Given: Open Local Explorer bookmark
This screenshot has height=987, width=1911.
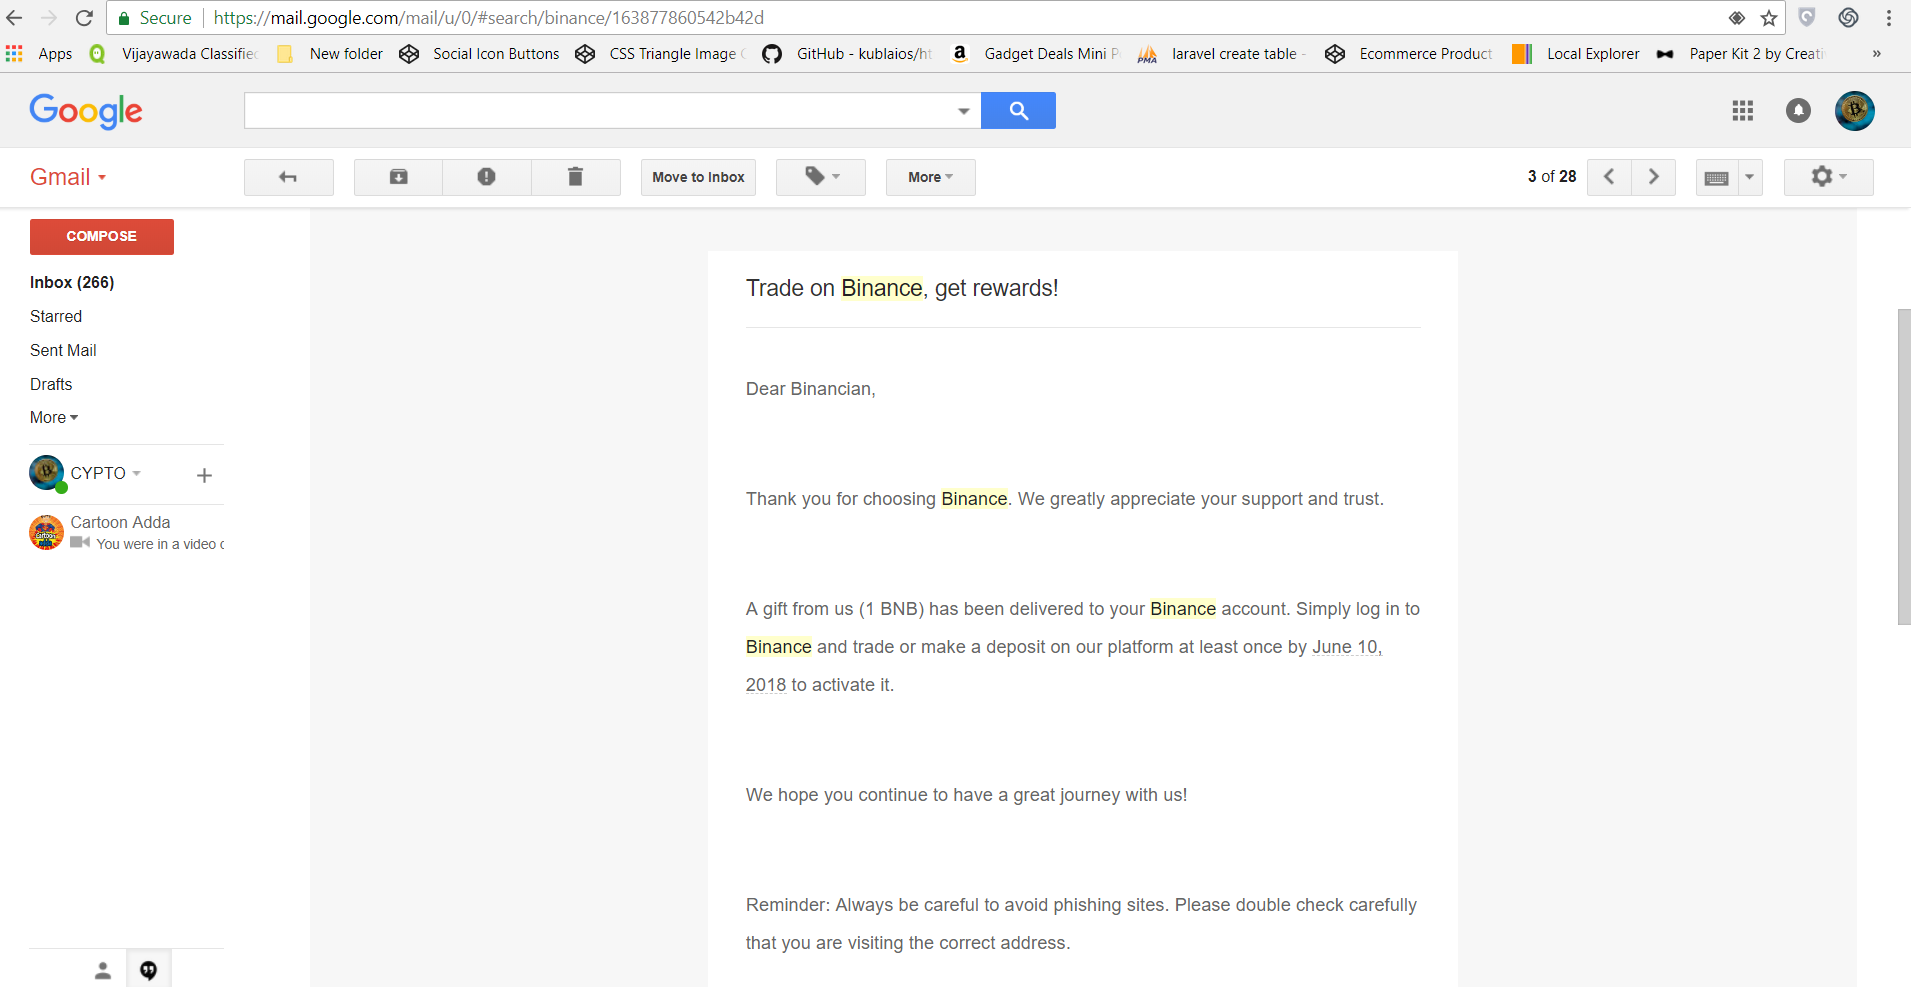Looking at the screenshot, I should (x=1576, y=54).
